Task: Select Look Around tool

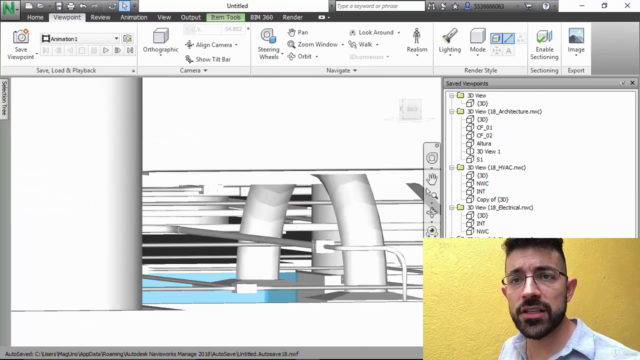Action: [x=371, y=32]
